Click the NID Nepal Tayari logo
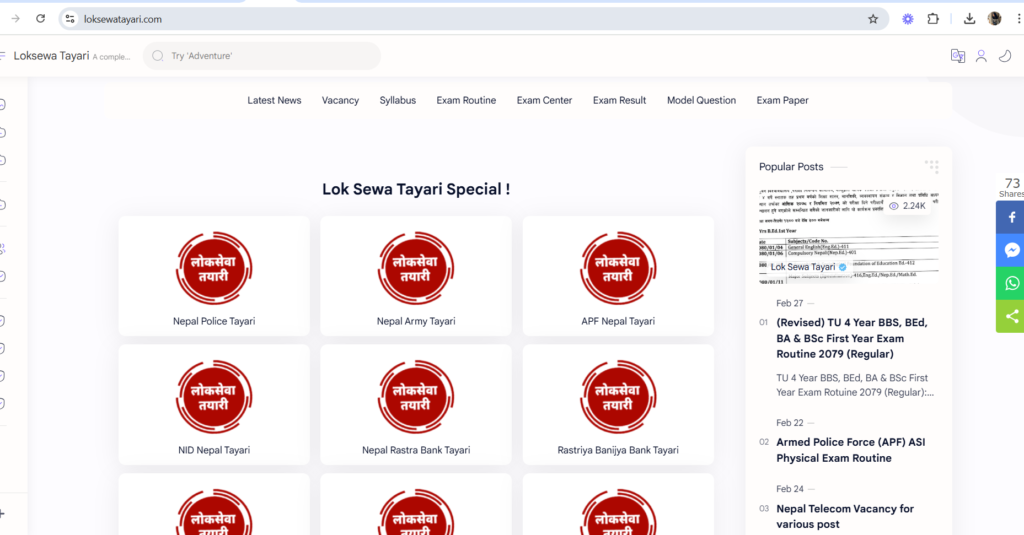Viewport: 1024px width, 535px height. (214, 397)
